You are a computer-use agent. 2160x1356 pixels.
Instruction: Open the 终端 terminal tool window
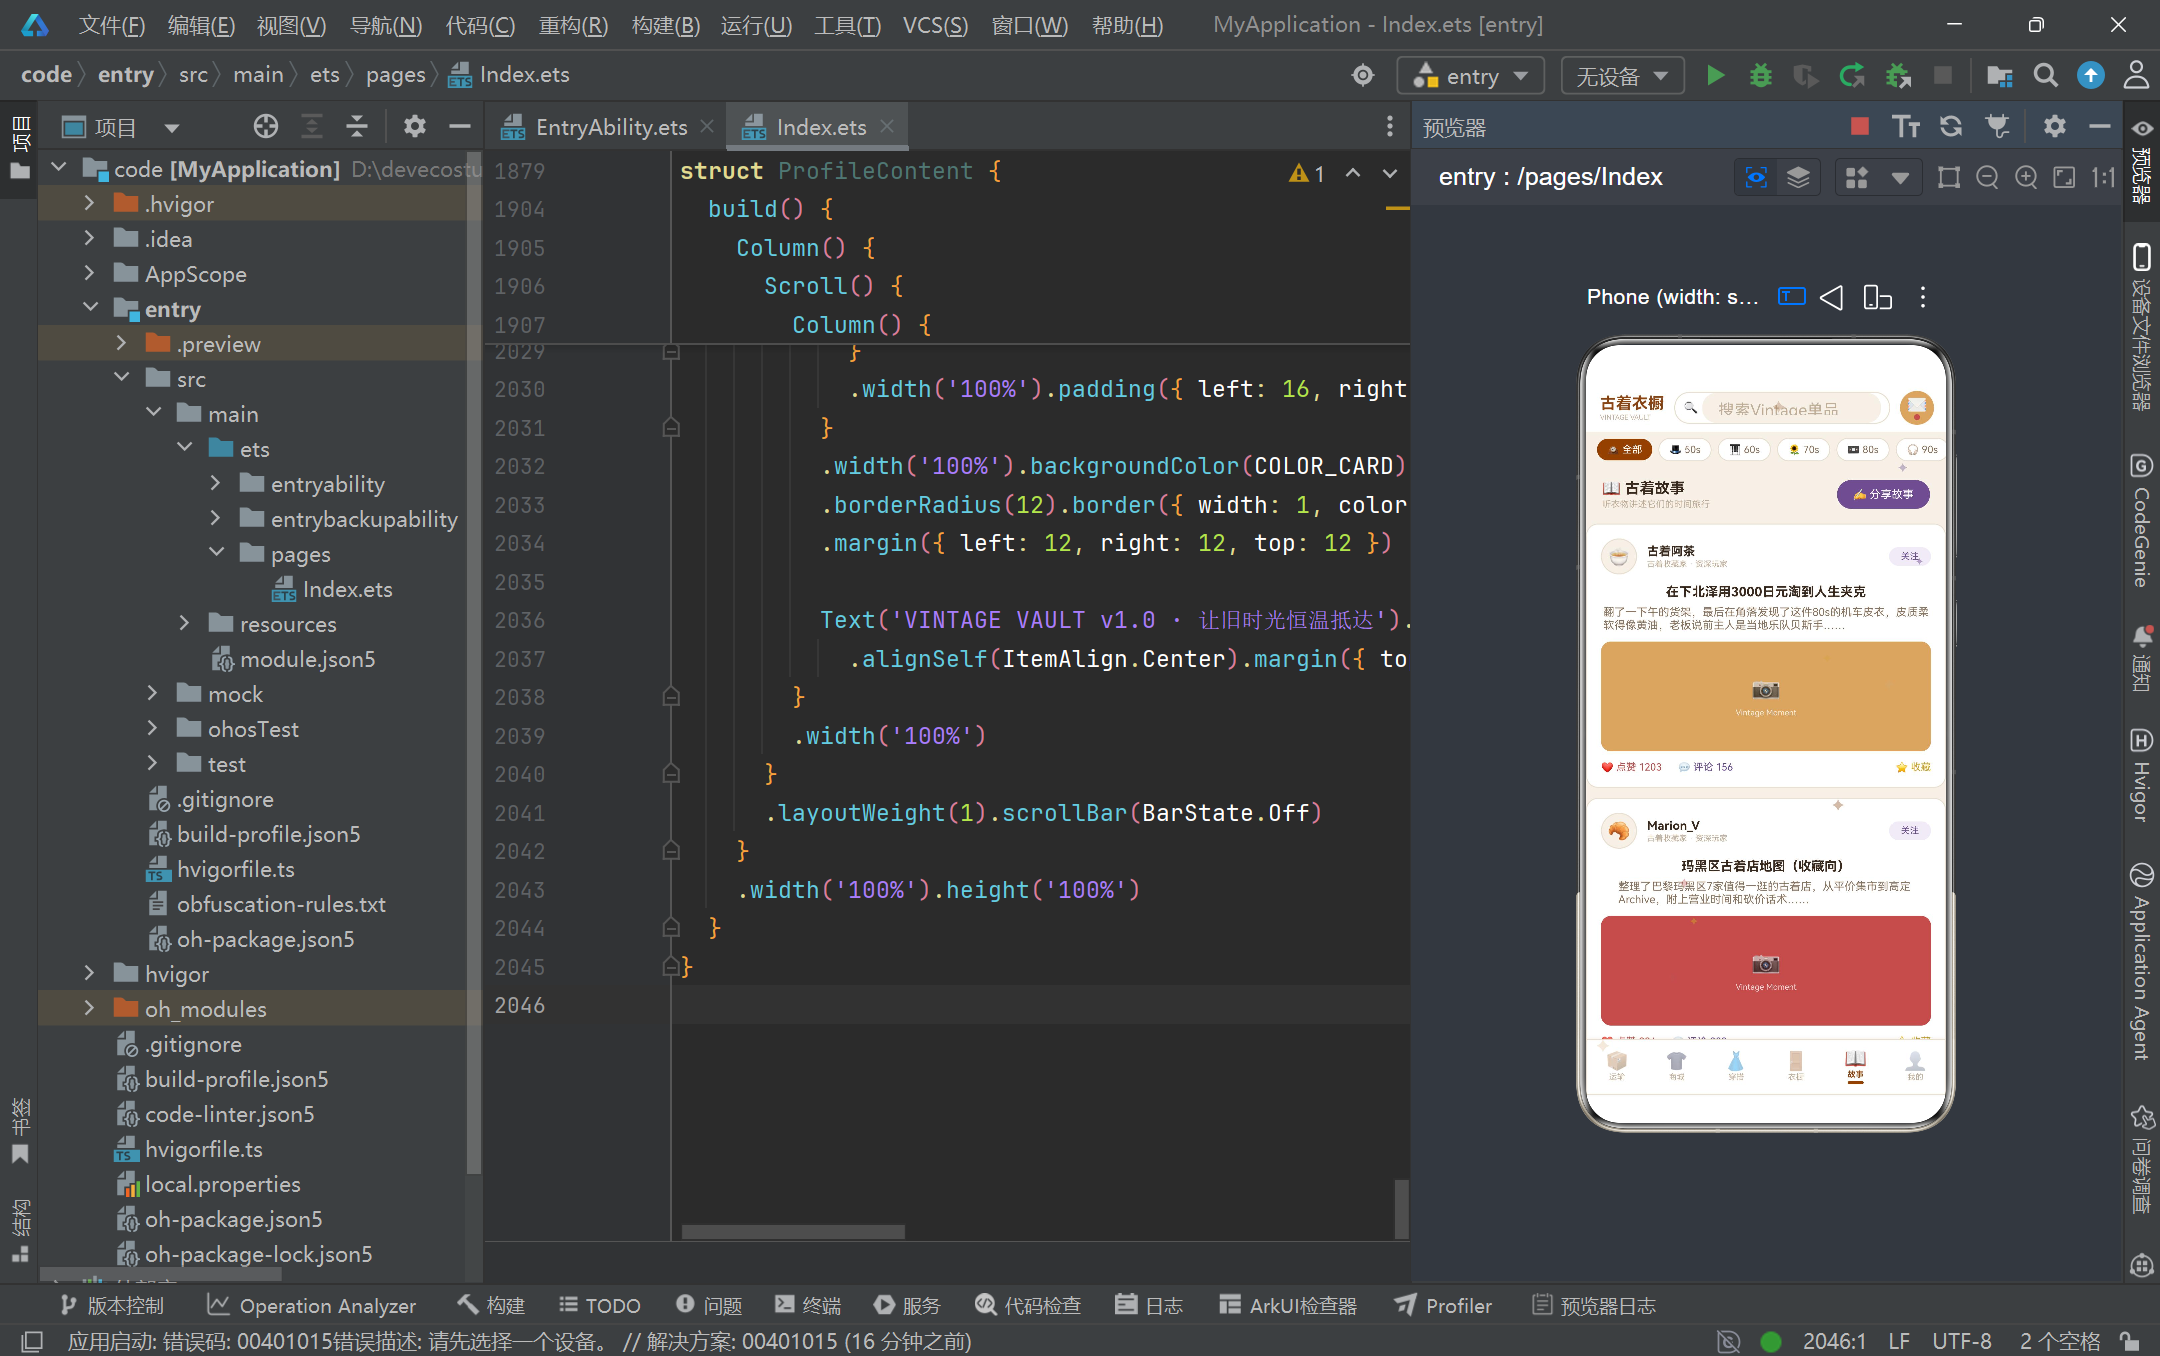pos(808,1305)
